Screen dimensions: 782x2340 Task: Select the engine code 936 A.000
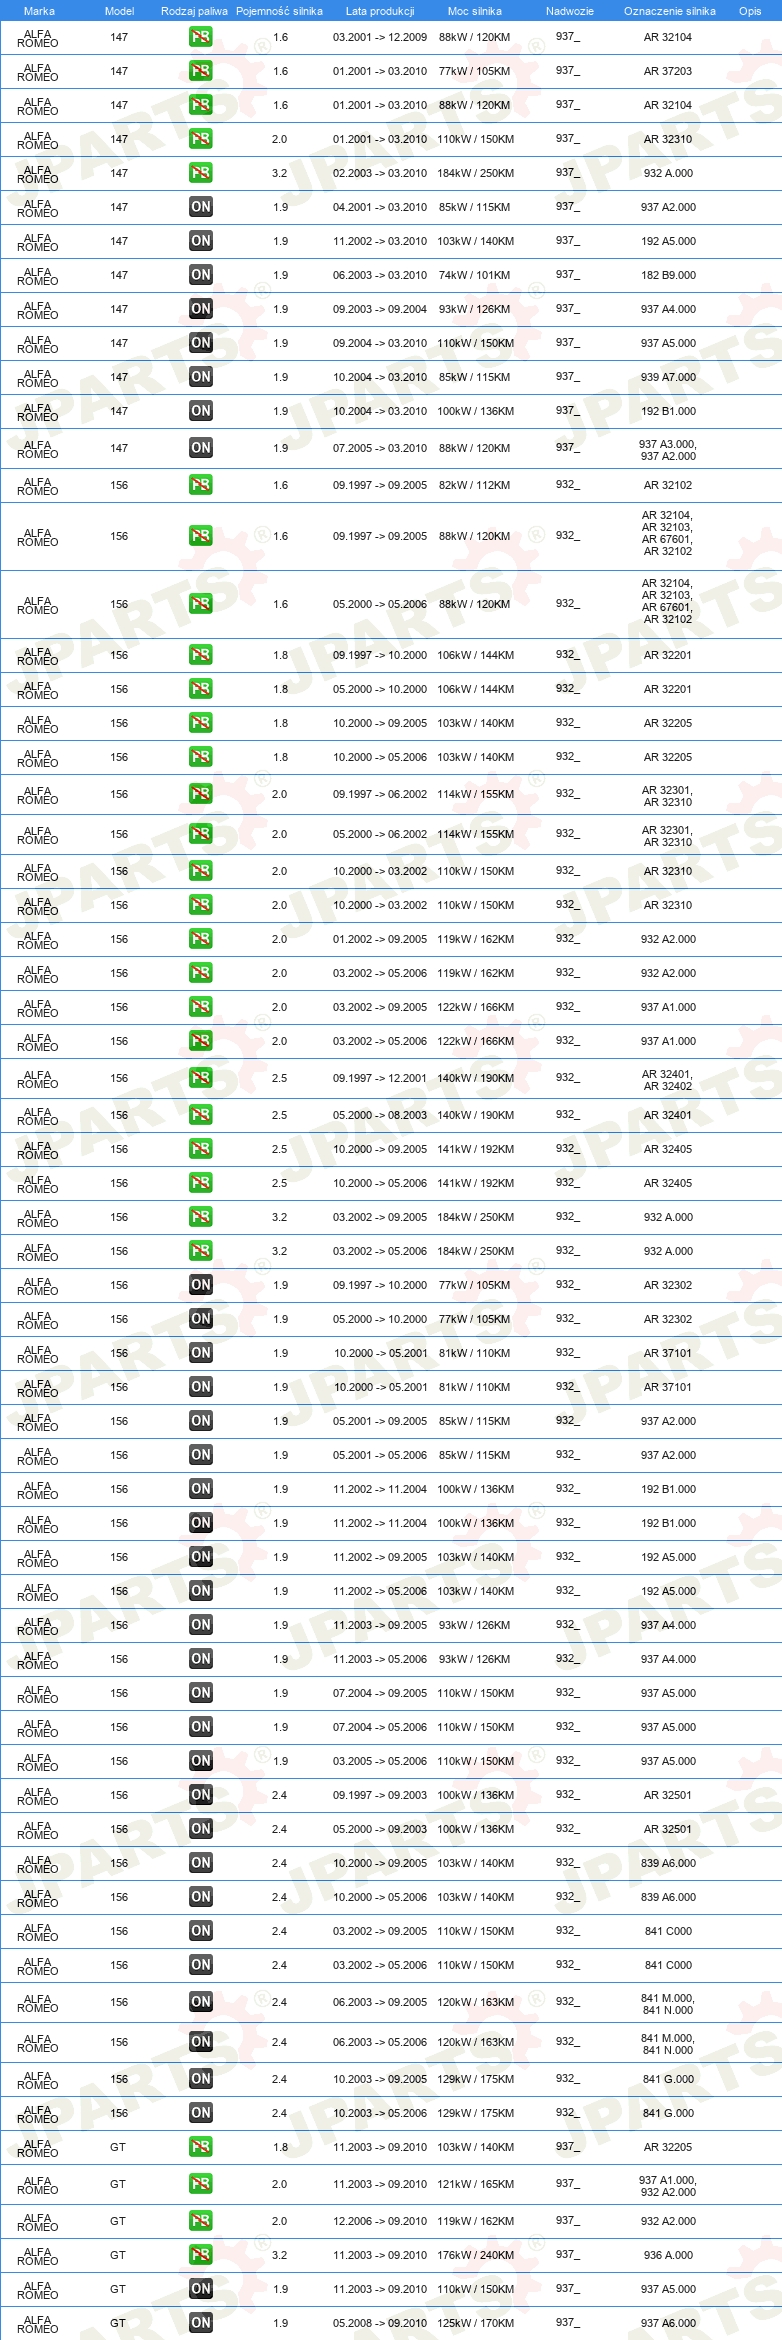click(x=668, y=2255)
